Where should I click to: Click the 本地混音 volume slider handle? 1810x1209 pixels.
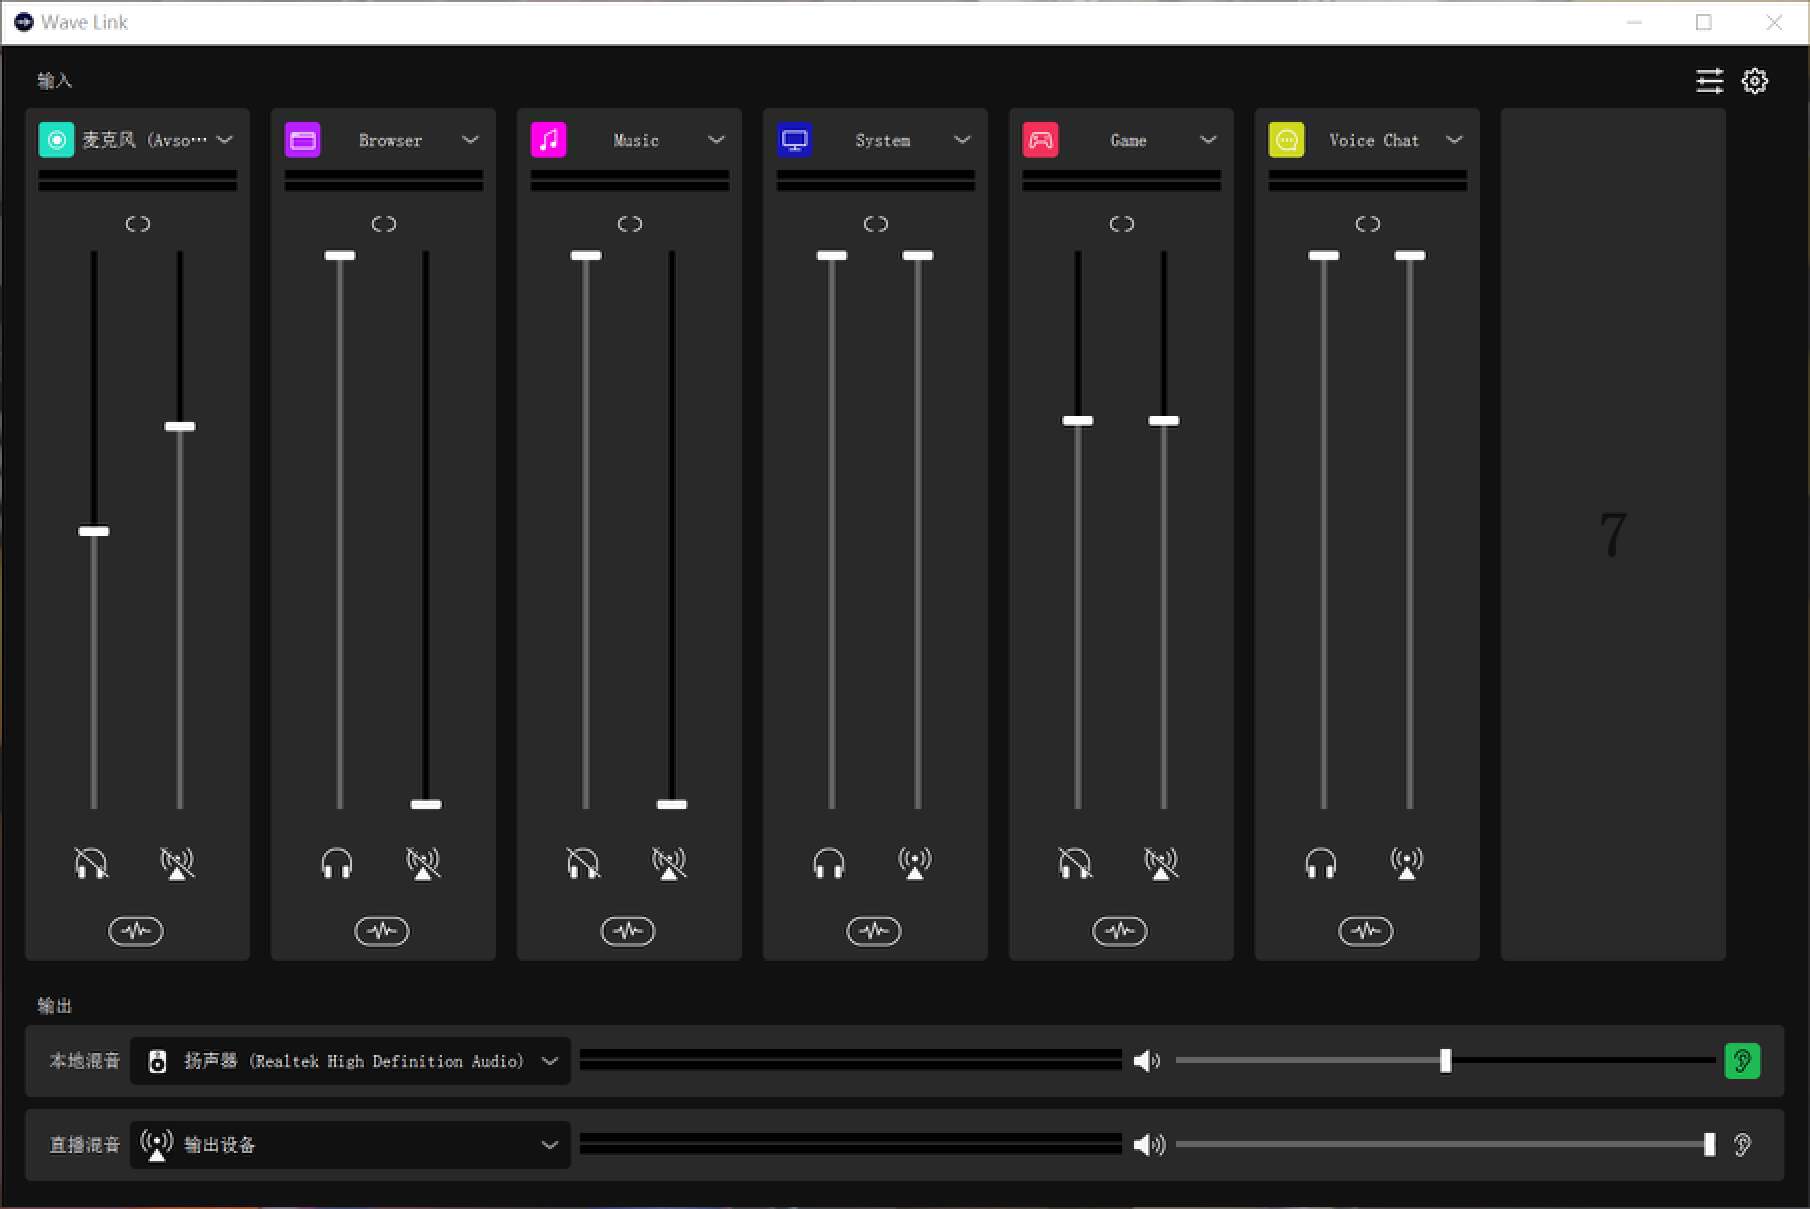(x=1446, y=1061)
